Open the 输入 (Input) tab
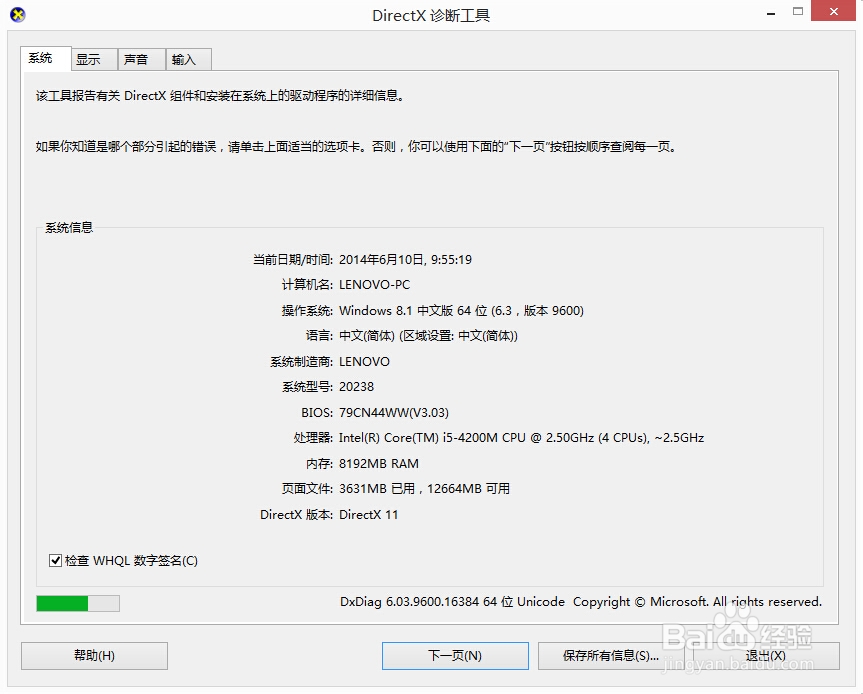 coord(187,59)
